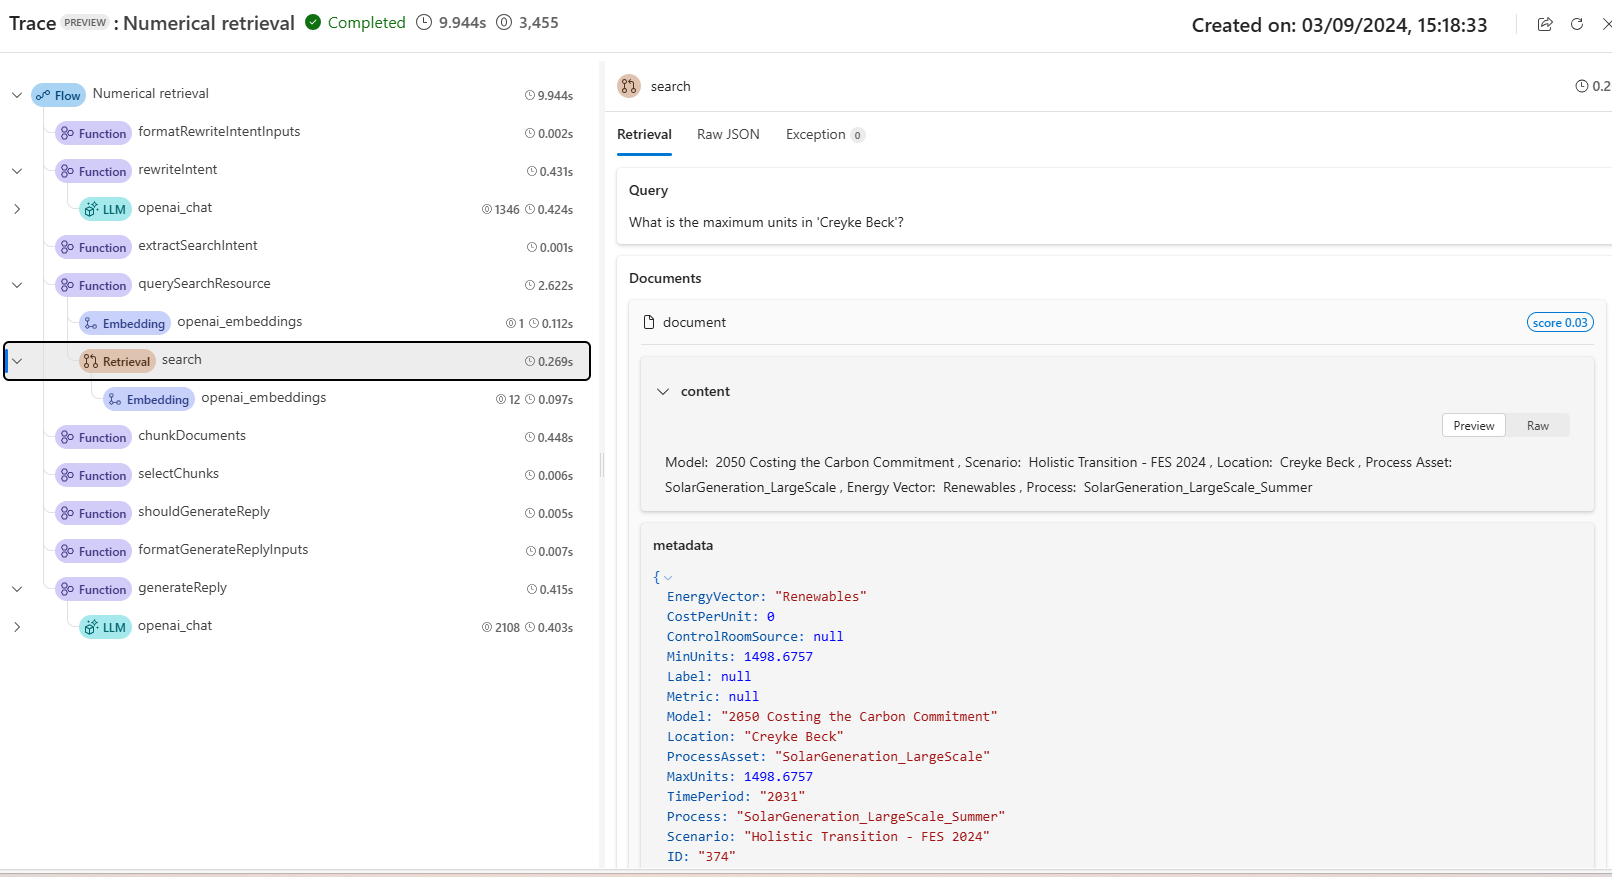Click the Flow badge icon for Numerical retrieval
The width and height of the screenshot is (1612, 877).
click(58, 95)
